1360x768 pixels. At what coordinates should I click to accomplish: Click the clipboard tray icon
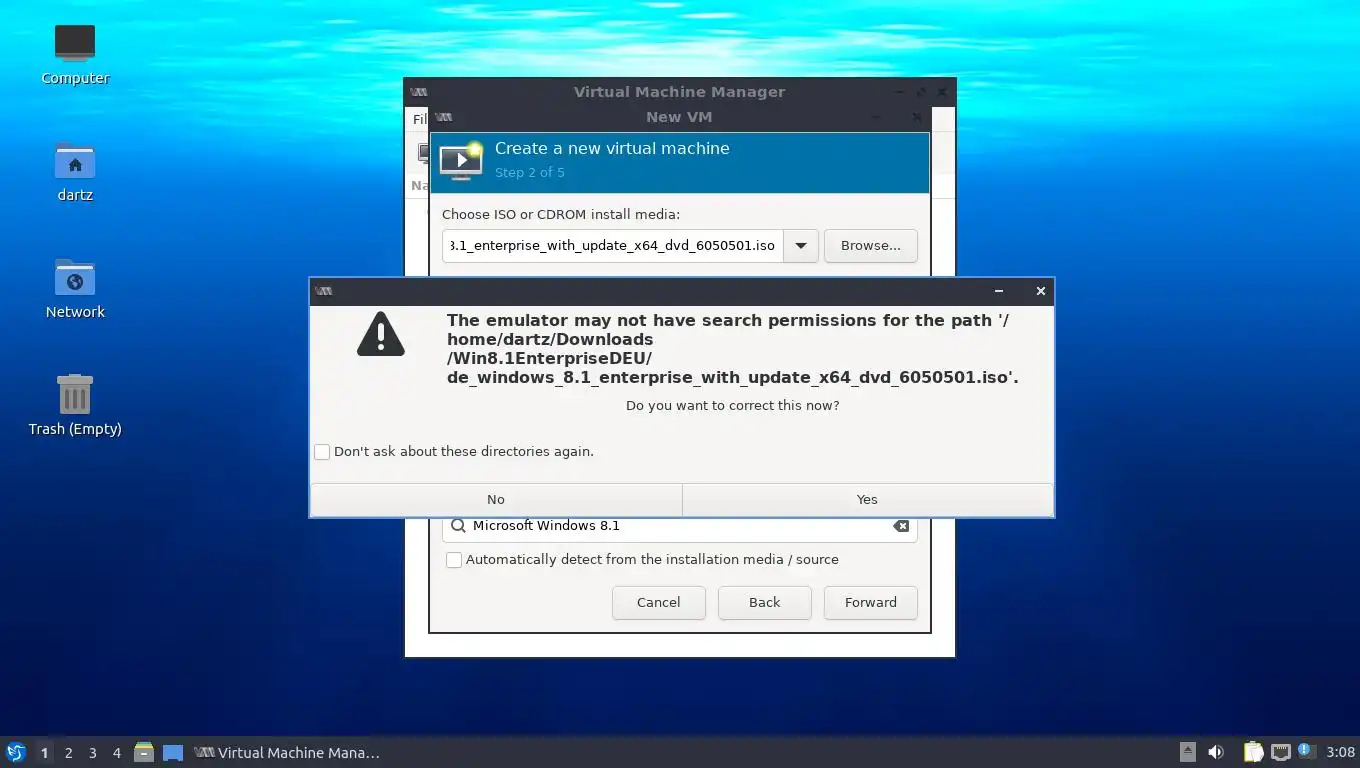coord(1253,752)
